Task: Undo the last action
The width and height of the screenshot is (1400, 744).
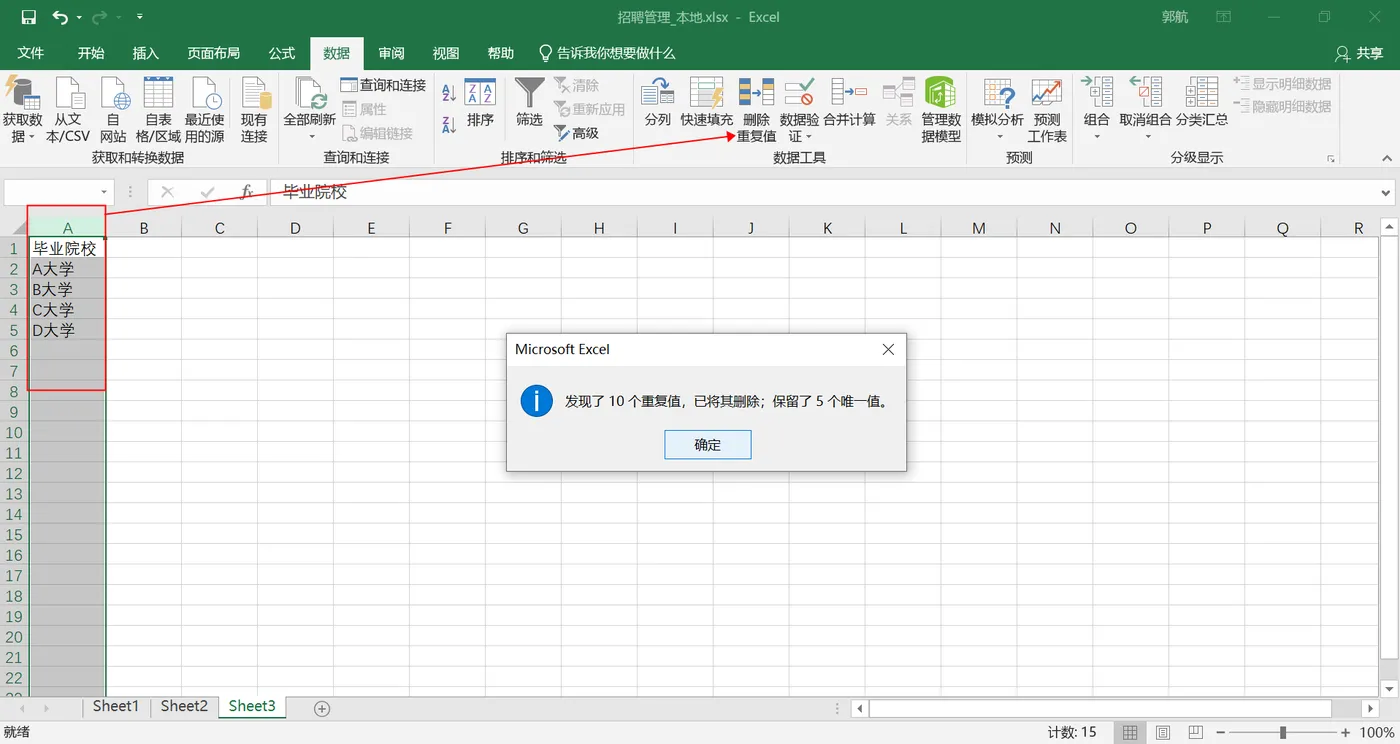Action: pyautogui.click(x=60, y=17)
